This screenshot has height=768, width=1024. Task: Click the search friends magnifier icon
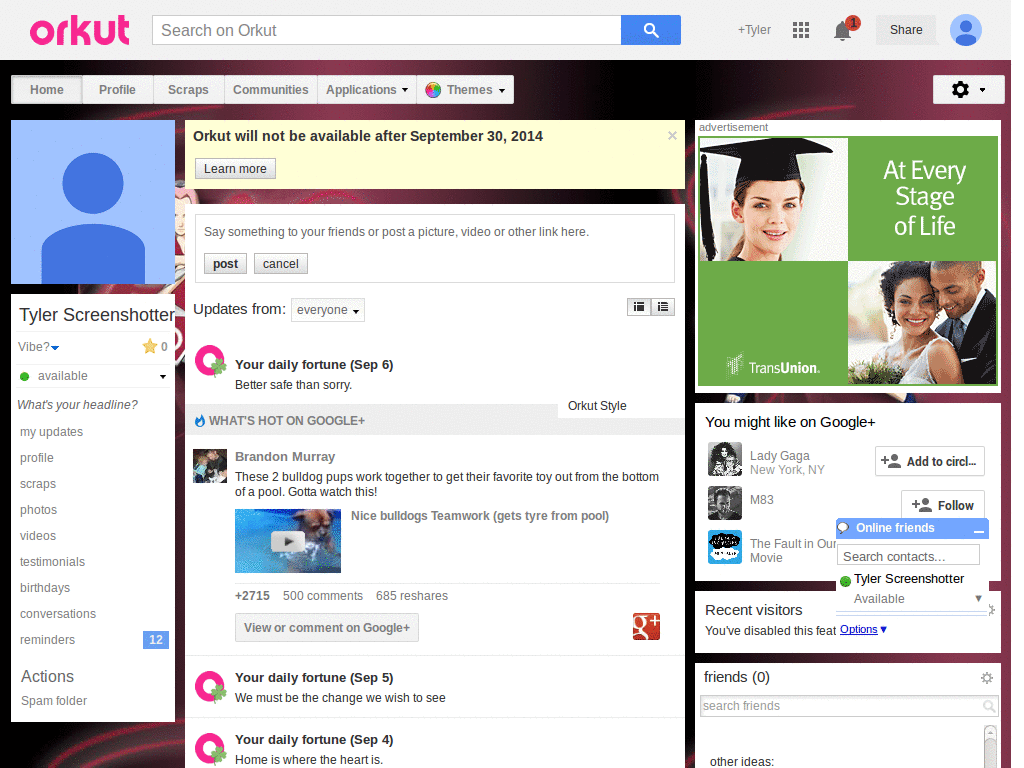[989, 706]
